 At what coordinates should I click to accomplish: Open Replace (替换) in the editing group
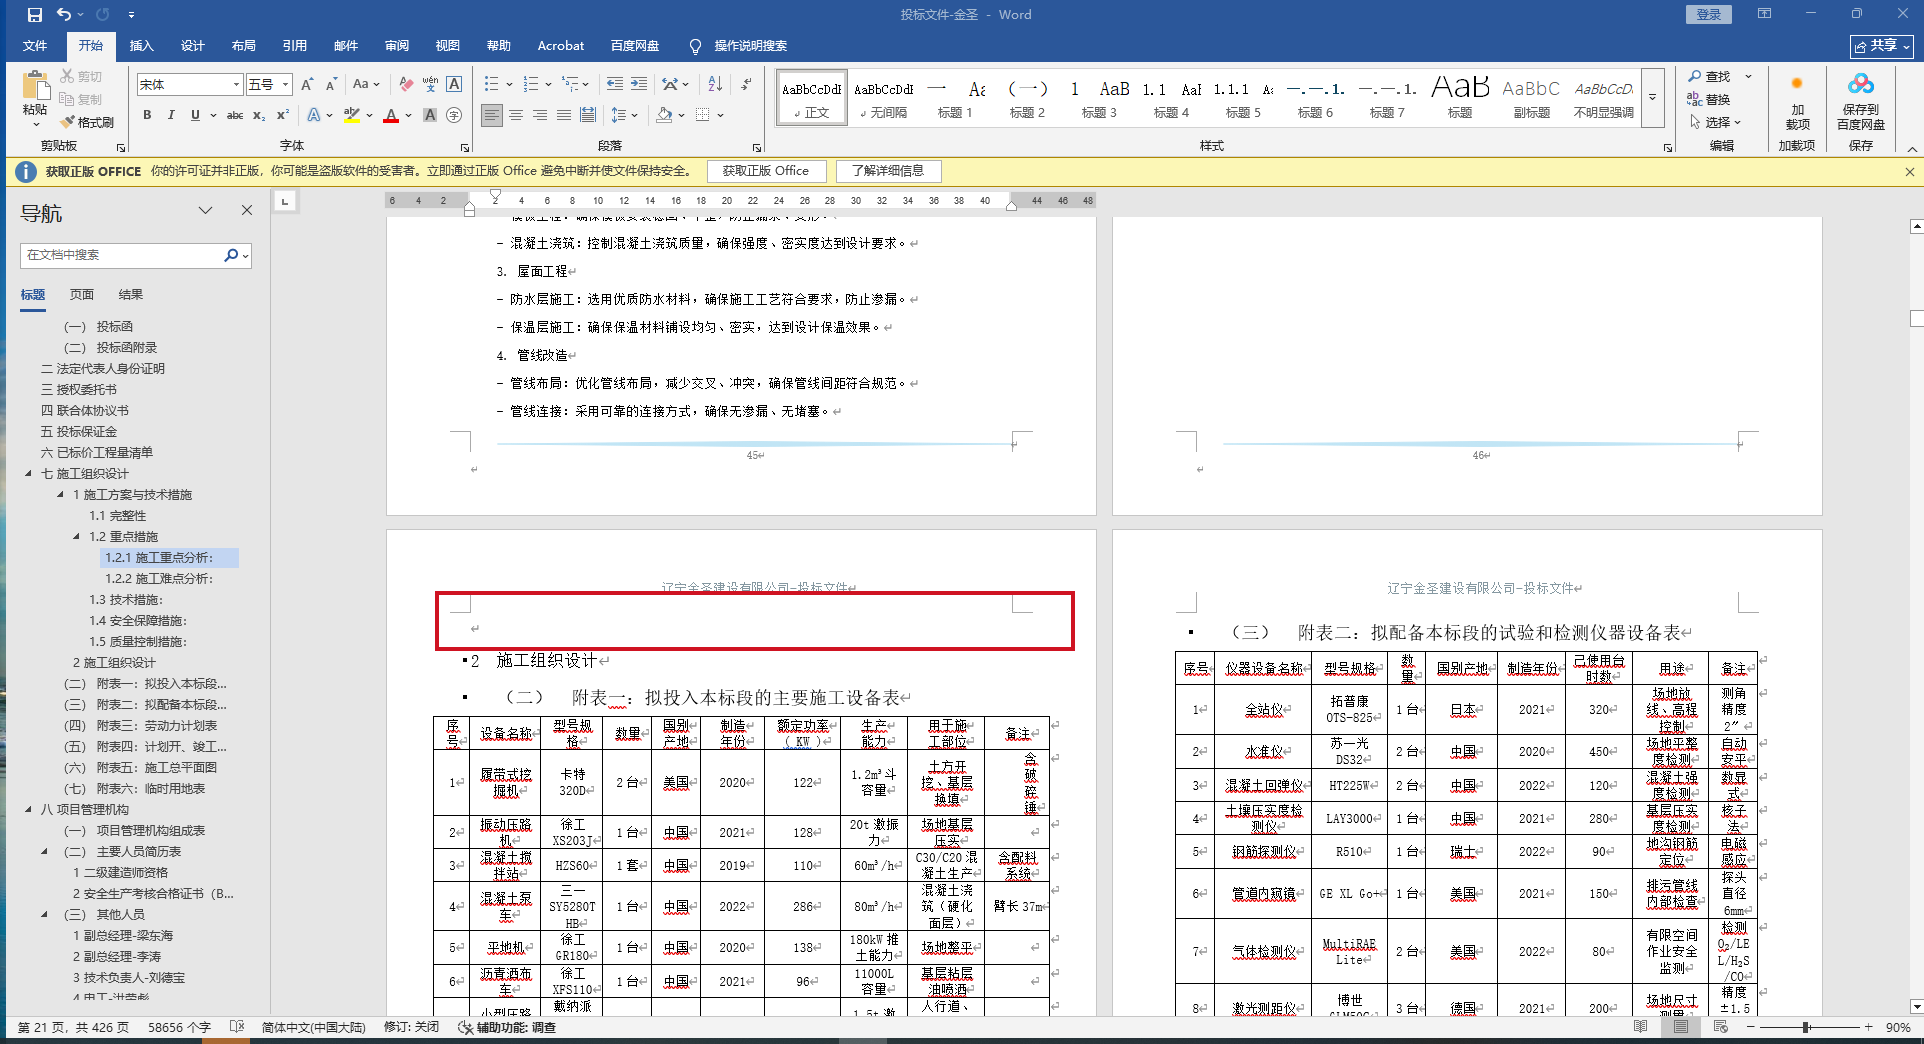[1709, 99]
